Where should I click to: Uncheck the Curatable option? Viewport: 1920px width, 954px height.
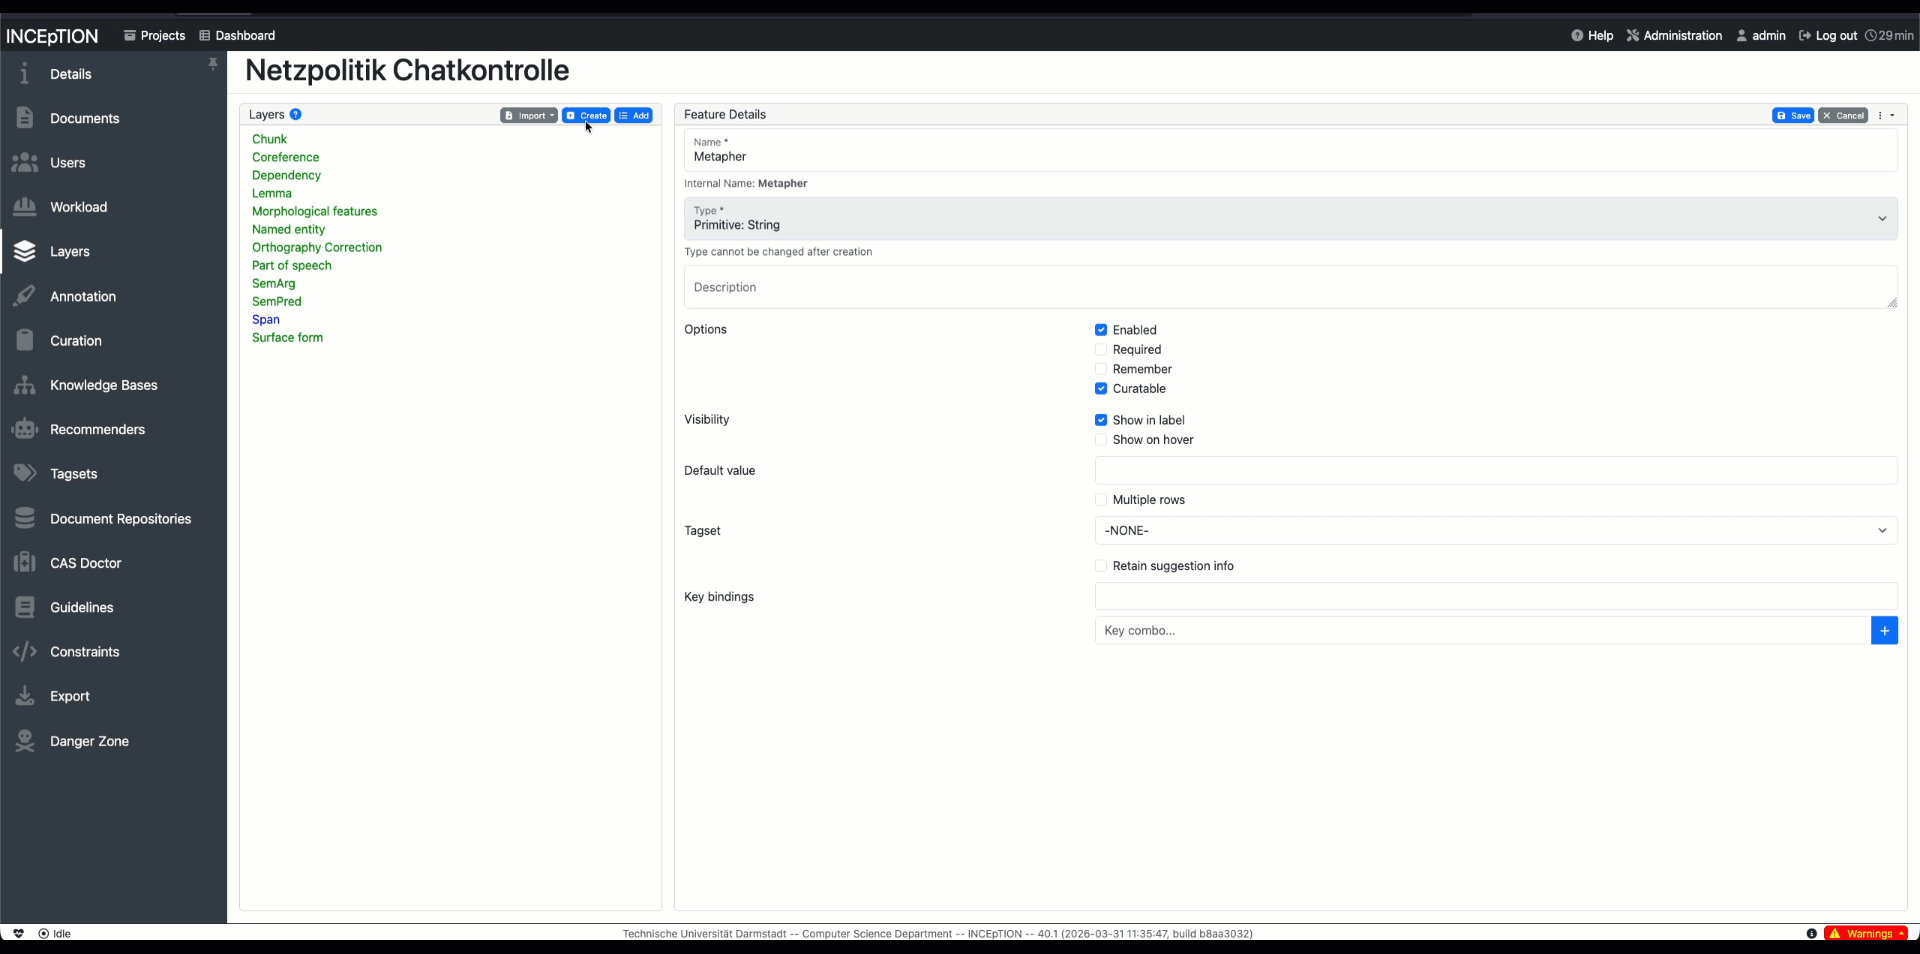tap(1101, 389)
